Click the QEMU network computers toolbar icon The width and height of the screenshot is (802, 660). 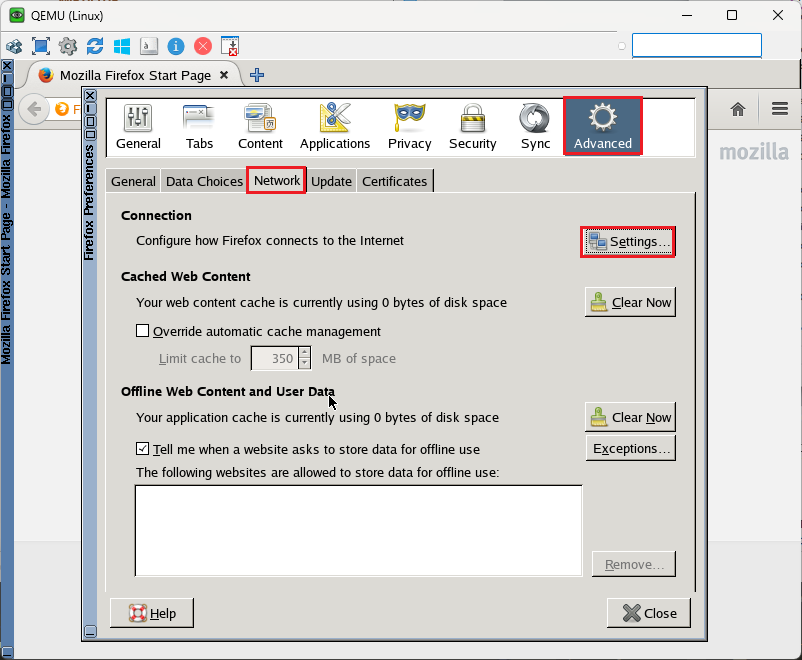pyautogui.click(x=14, y=47)
